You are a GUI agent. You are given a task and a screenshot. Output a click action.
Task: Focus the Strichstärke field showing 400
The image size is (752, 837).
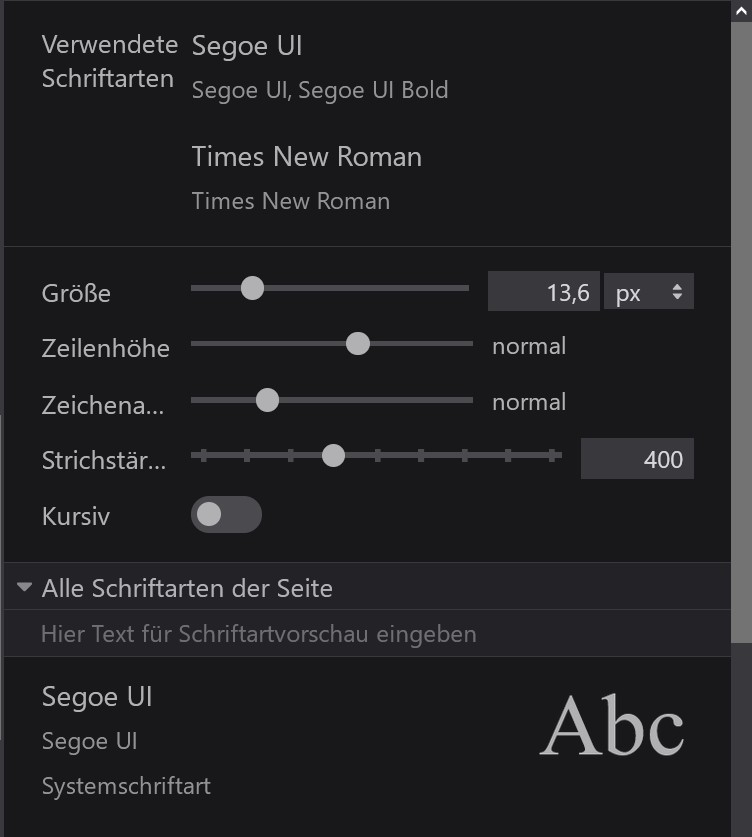pos(637,459)
